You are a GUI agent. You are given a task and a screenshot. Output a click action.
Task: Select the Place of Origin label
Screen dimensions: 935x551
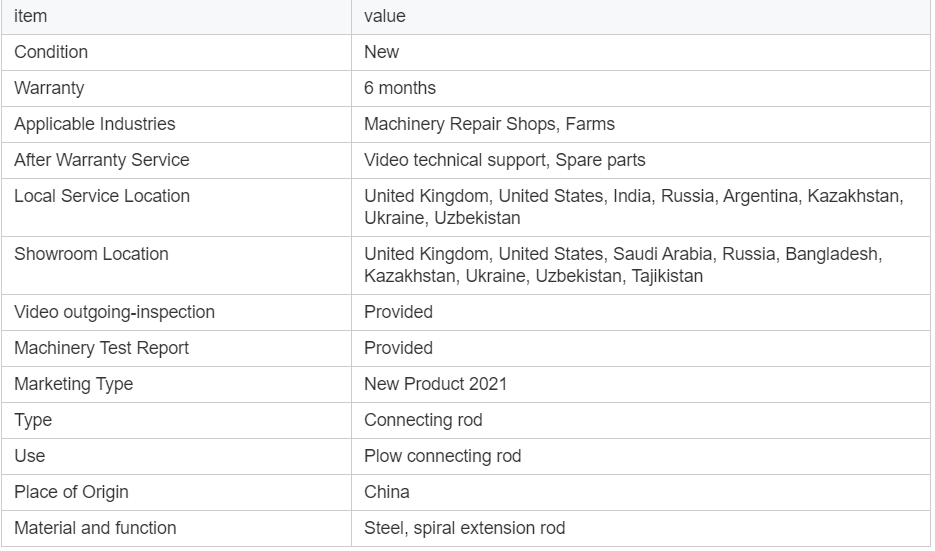[72, 493]
